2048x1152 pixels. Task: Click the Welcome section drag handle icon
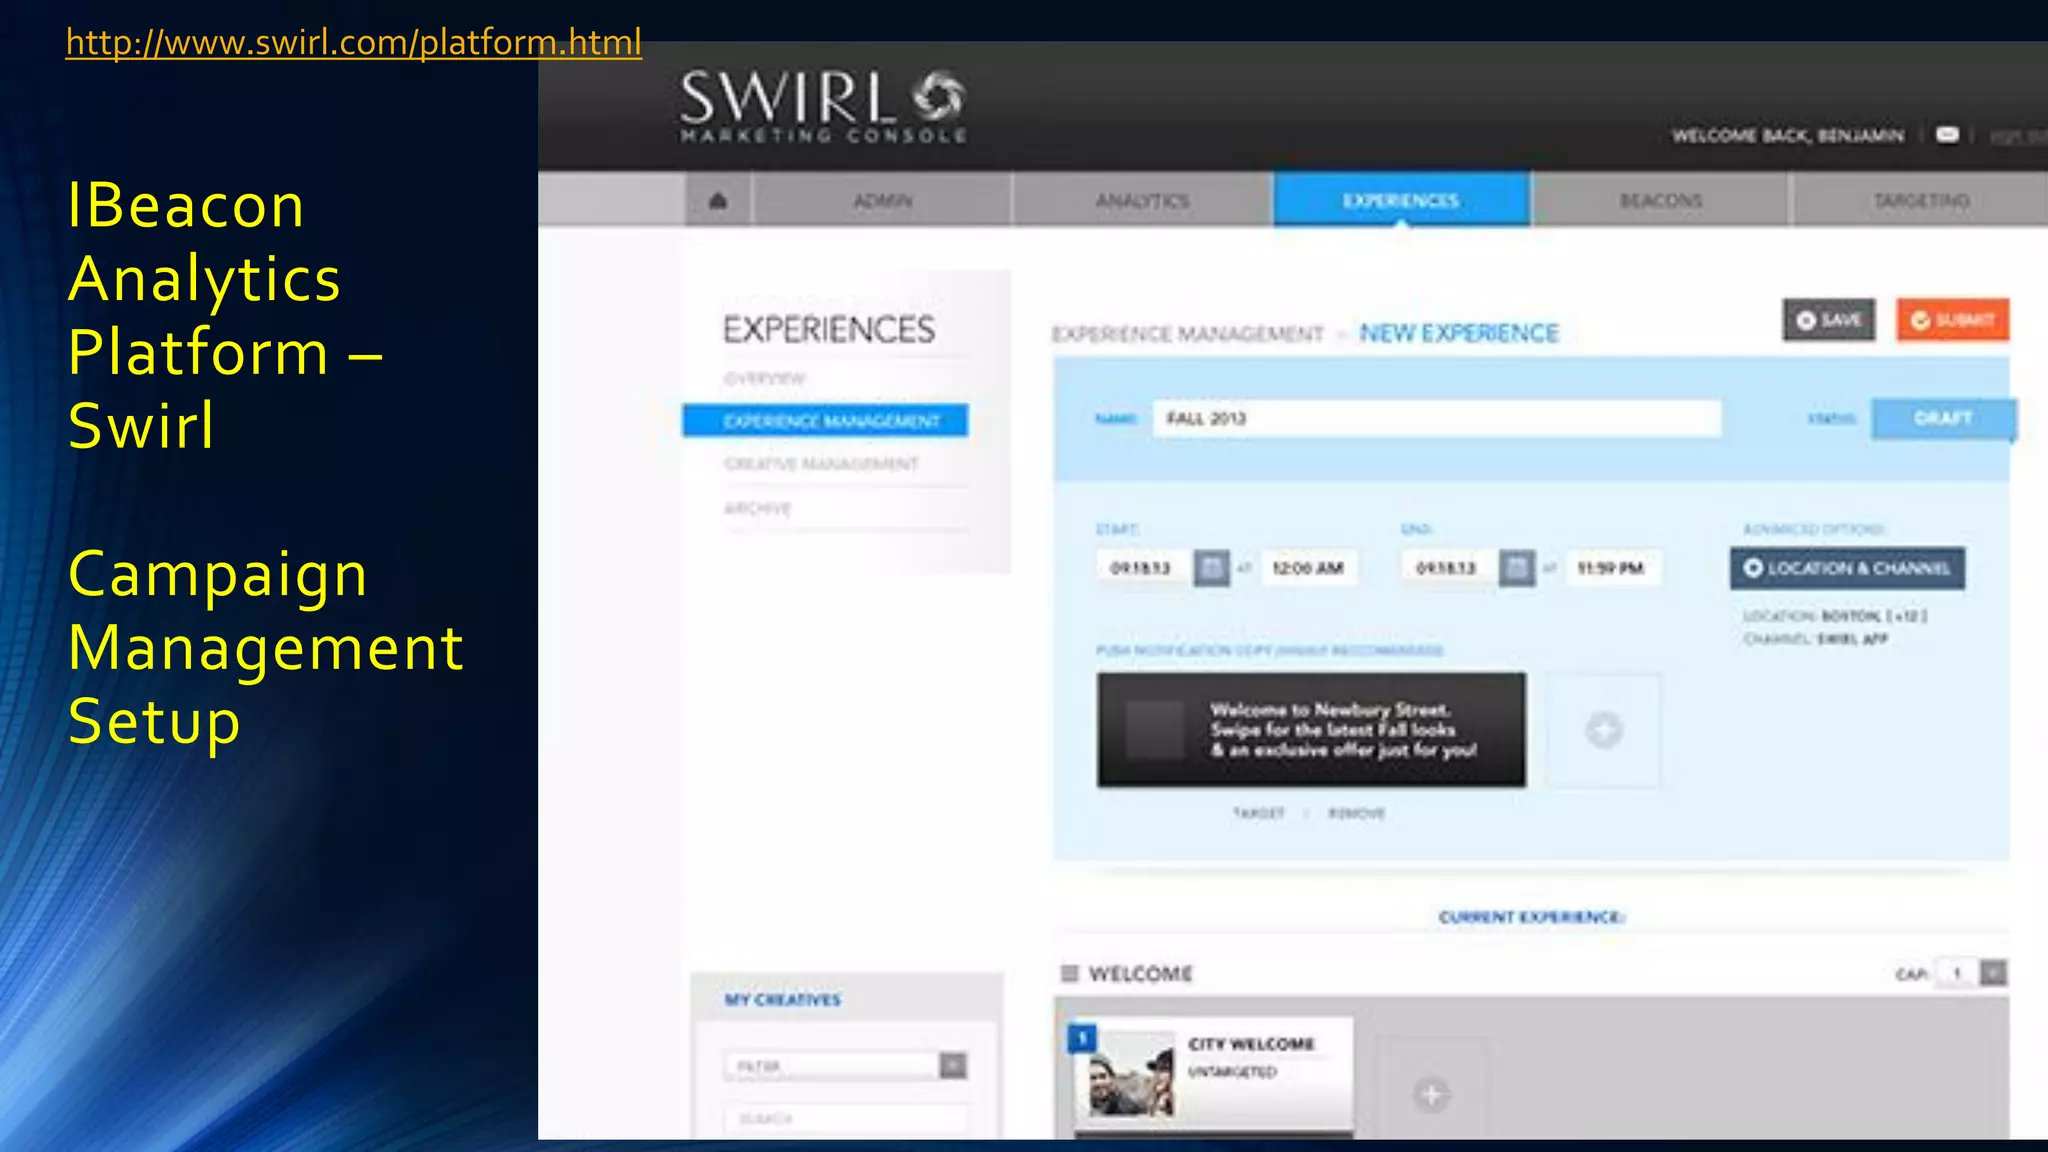(1070, 973)
